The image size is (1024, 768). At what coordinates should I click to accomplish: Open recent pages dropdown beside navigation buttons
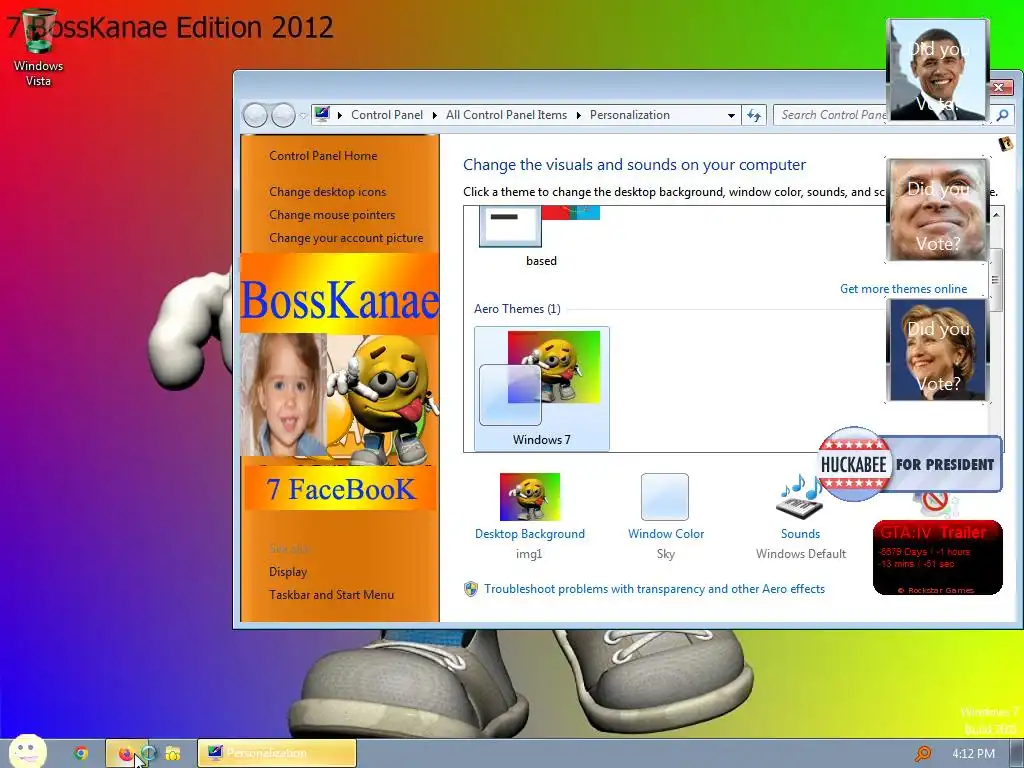[x=303, y=116]
